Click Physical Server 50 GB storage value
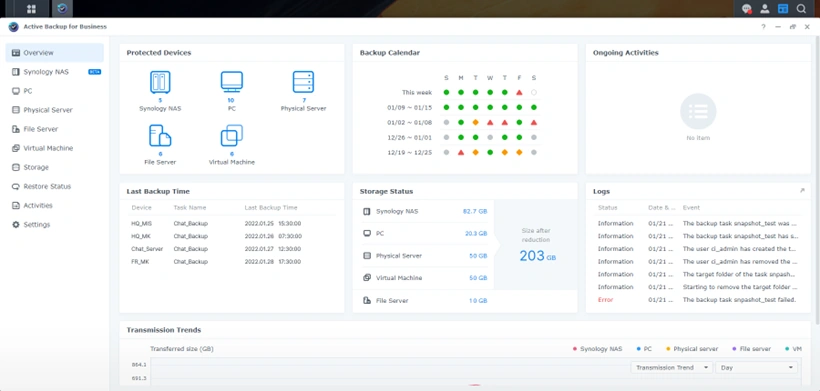This screenshot has width=820, height=391. pos(478,256)
